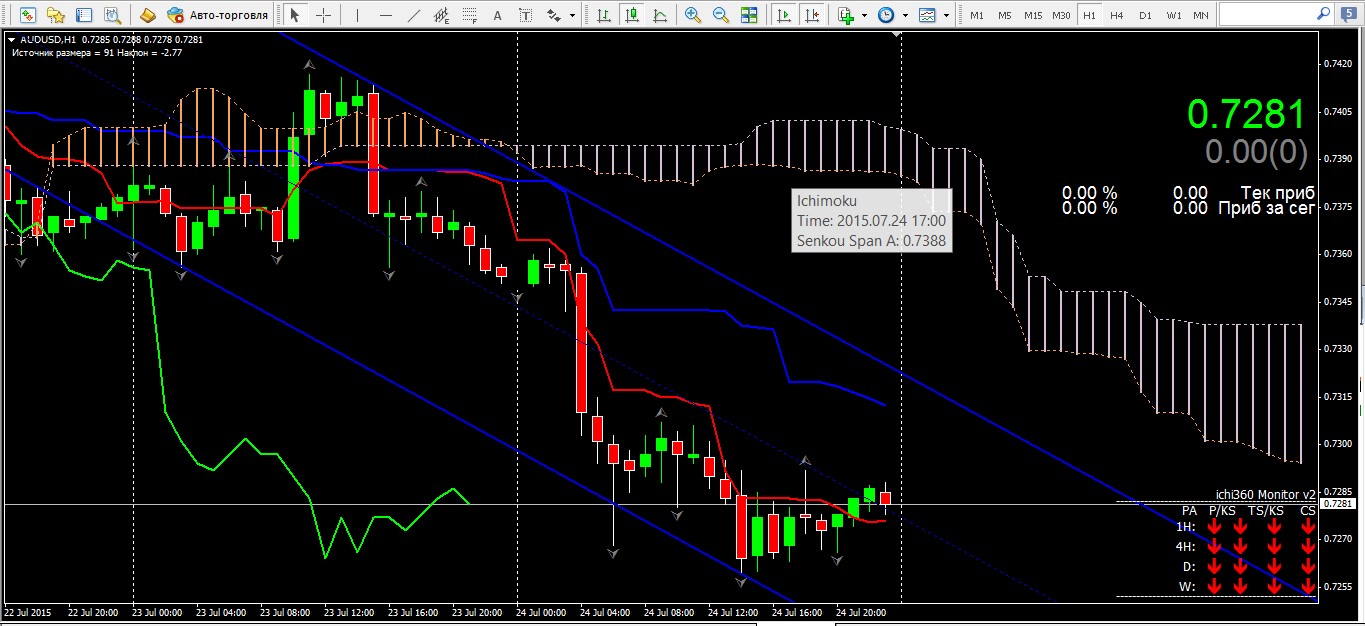Zoom in the chart

point(693,15)
